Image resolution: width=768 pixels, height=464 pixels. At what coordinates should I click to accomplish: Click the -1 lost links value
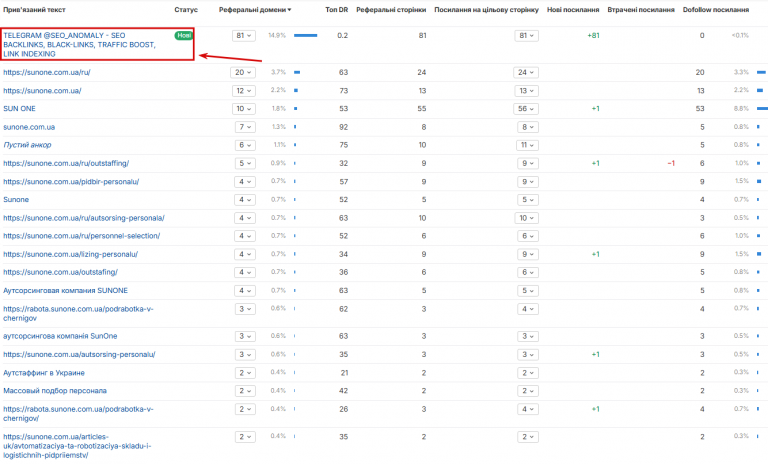(671, 163)
